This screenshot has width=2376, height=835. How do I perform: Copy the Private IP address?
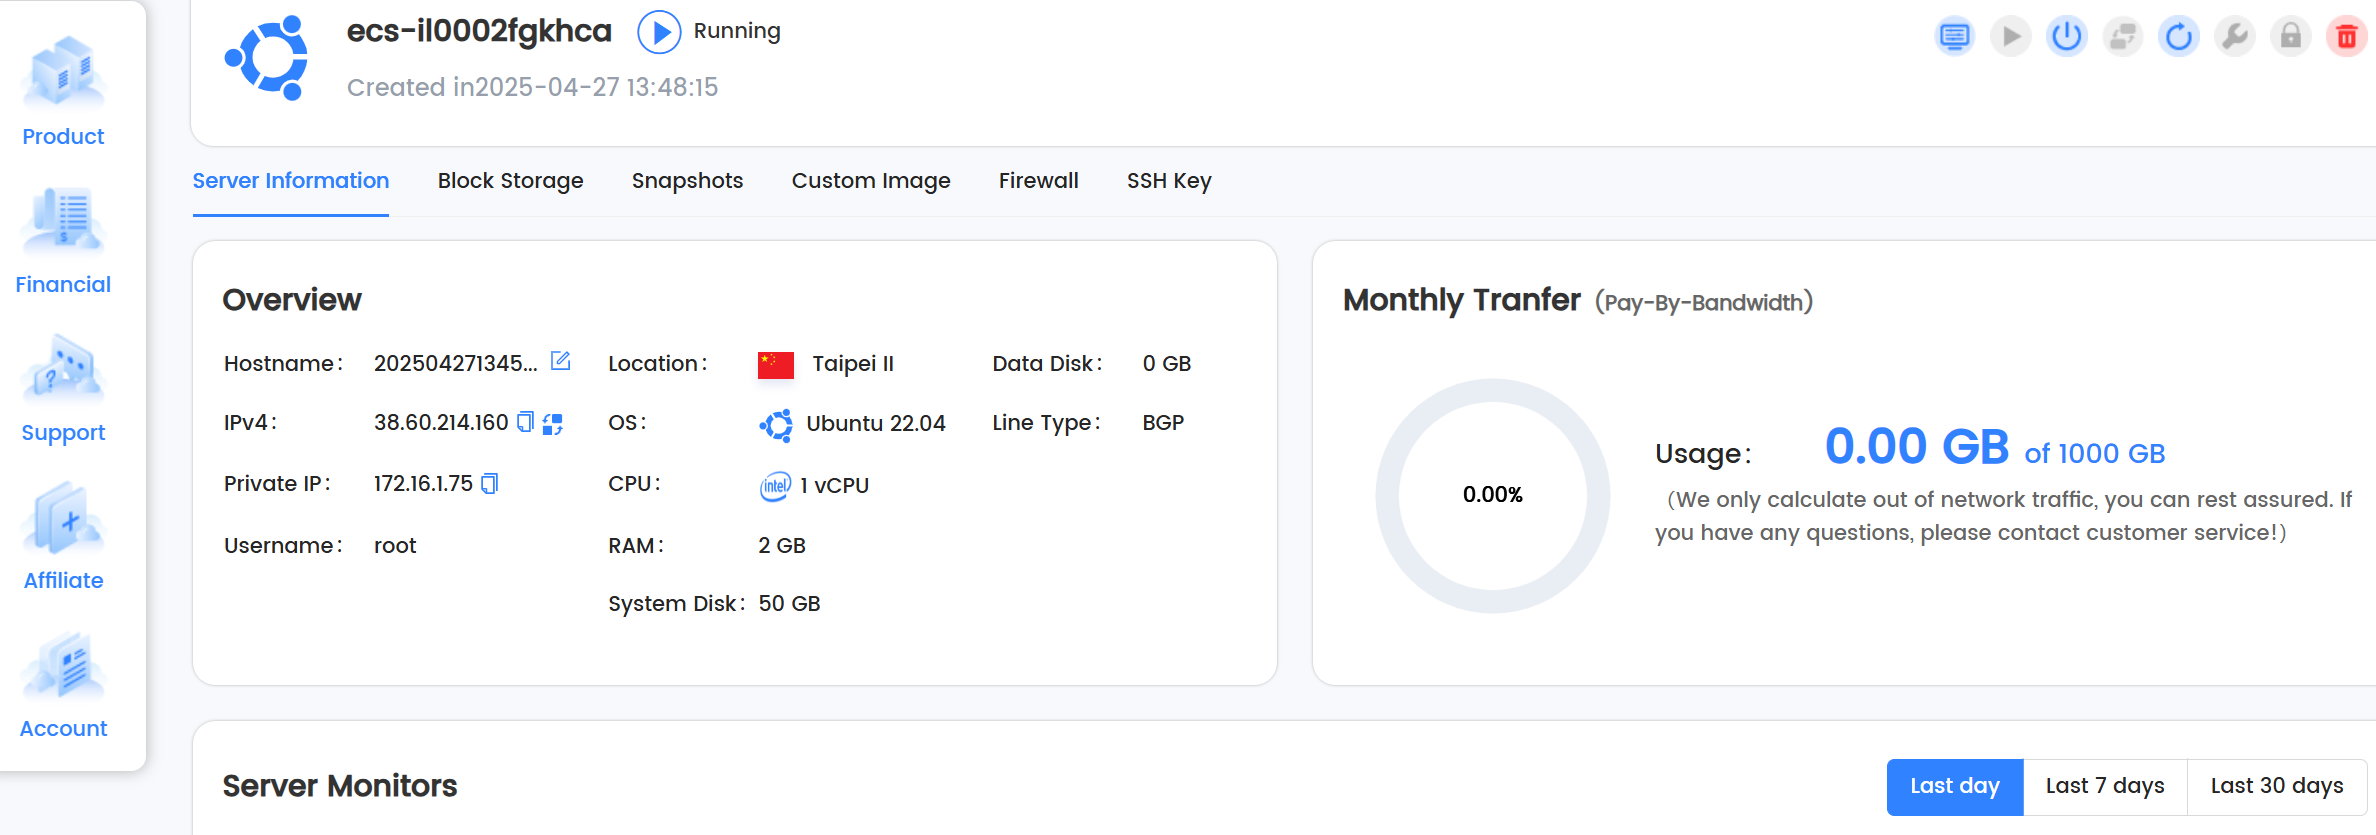489,484
